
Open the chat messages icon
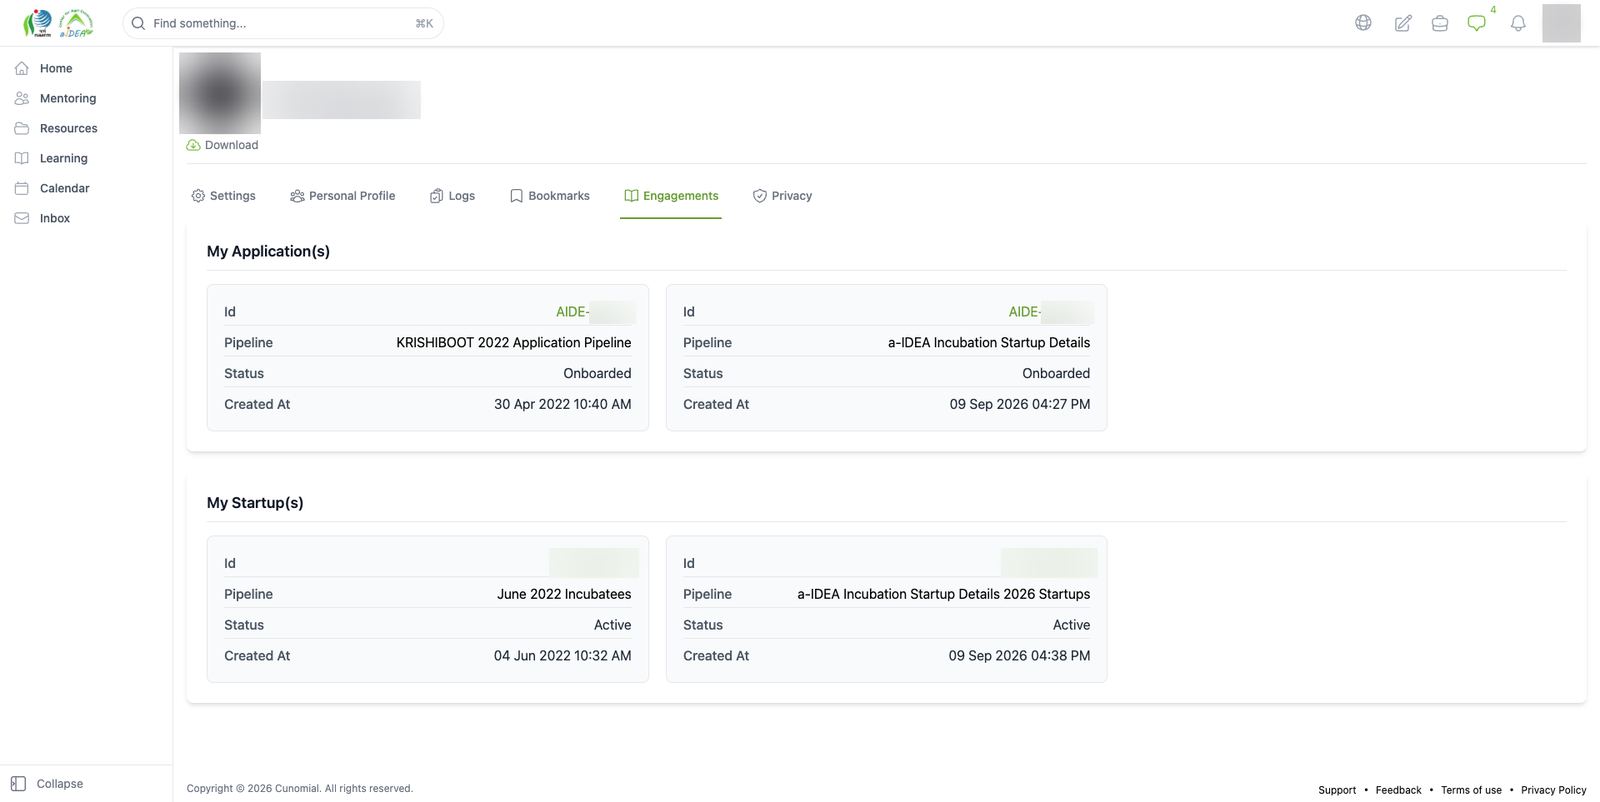click(1477, 23)
